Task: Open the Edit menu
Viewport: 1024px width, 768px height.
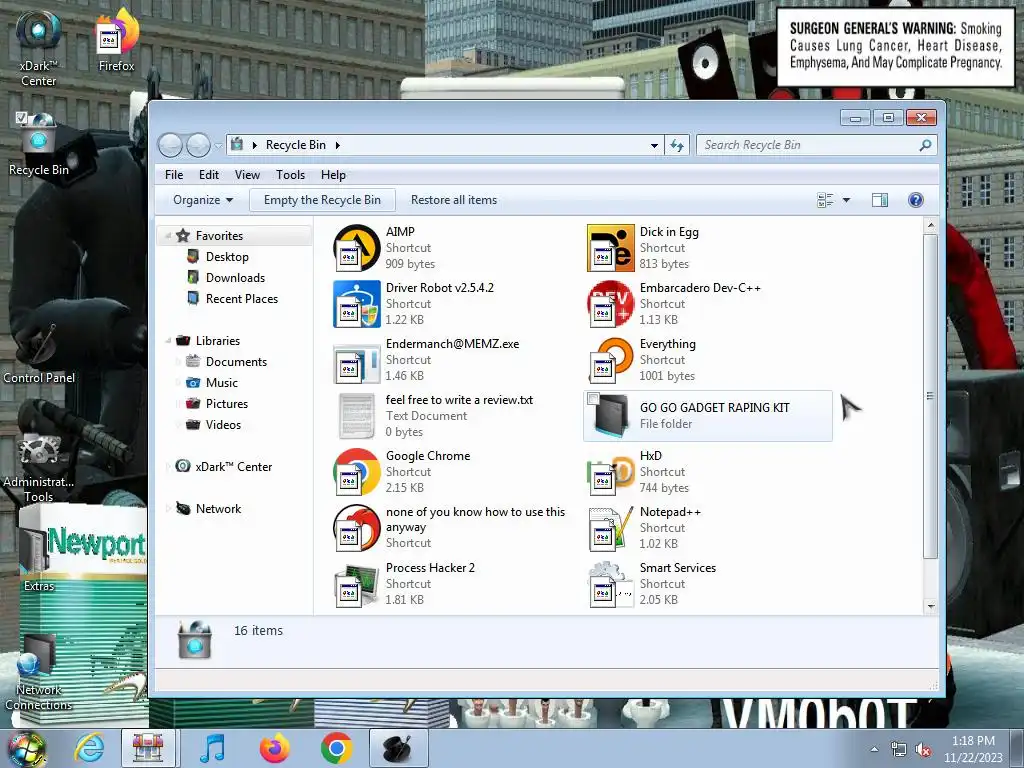Action: pyautogui.click(x=209, y=175)
